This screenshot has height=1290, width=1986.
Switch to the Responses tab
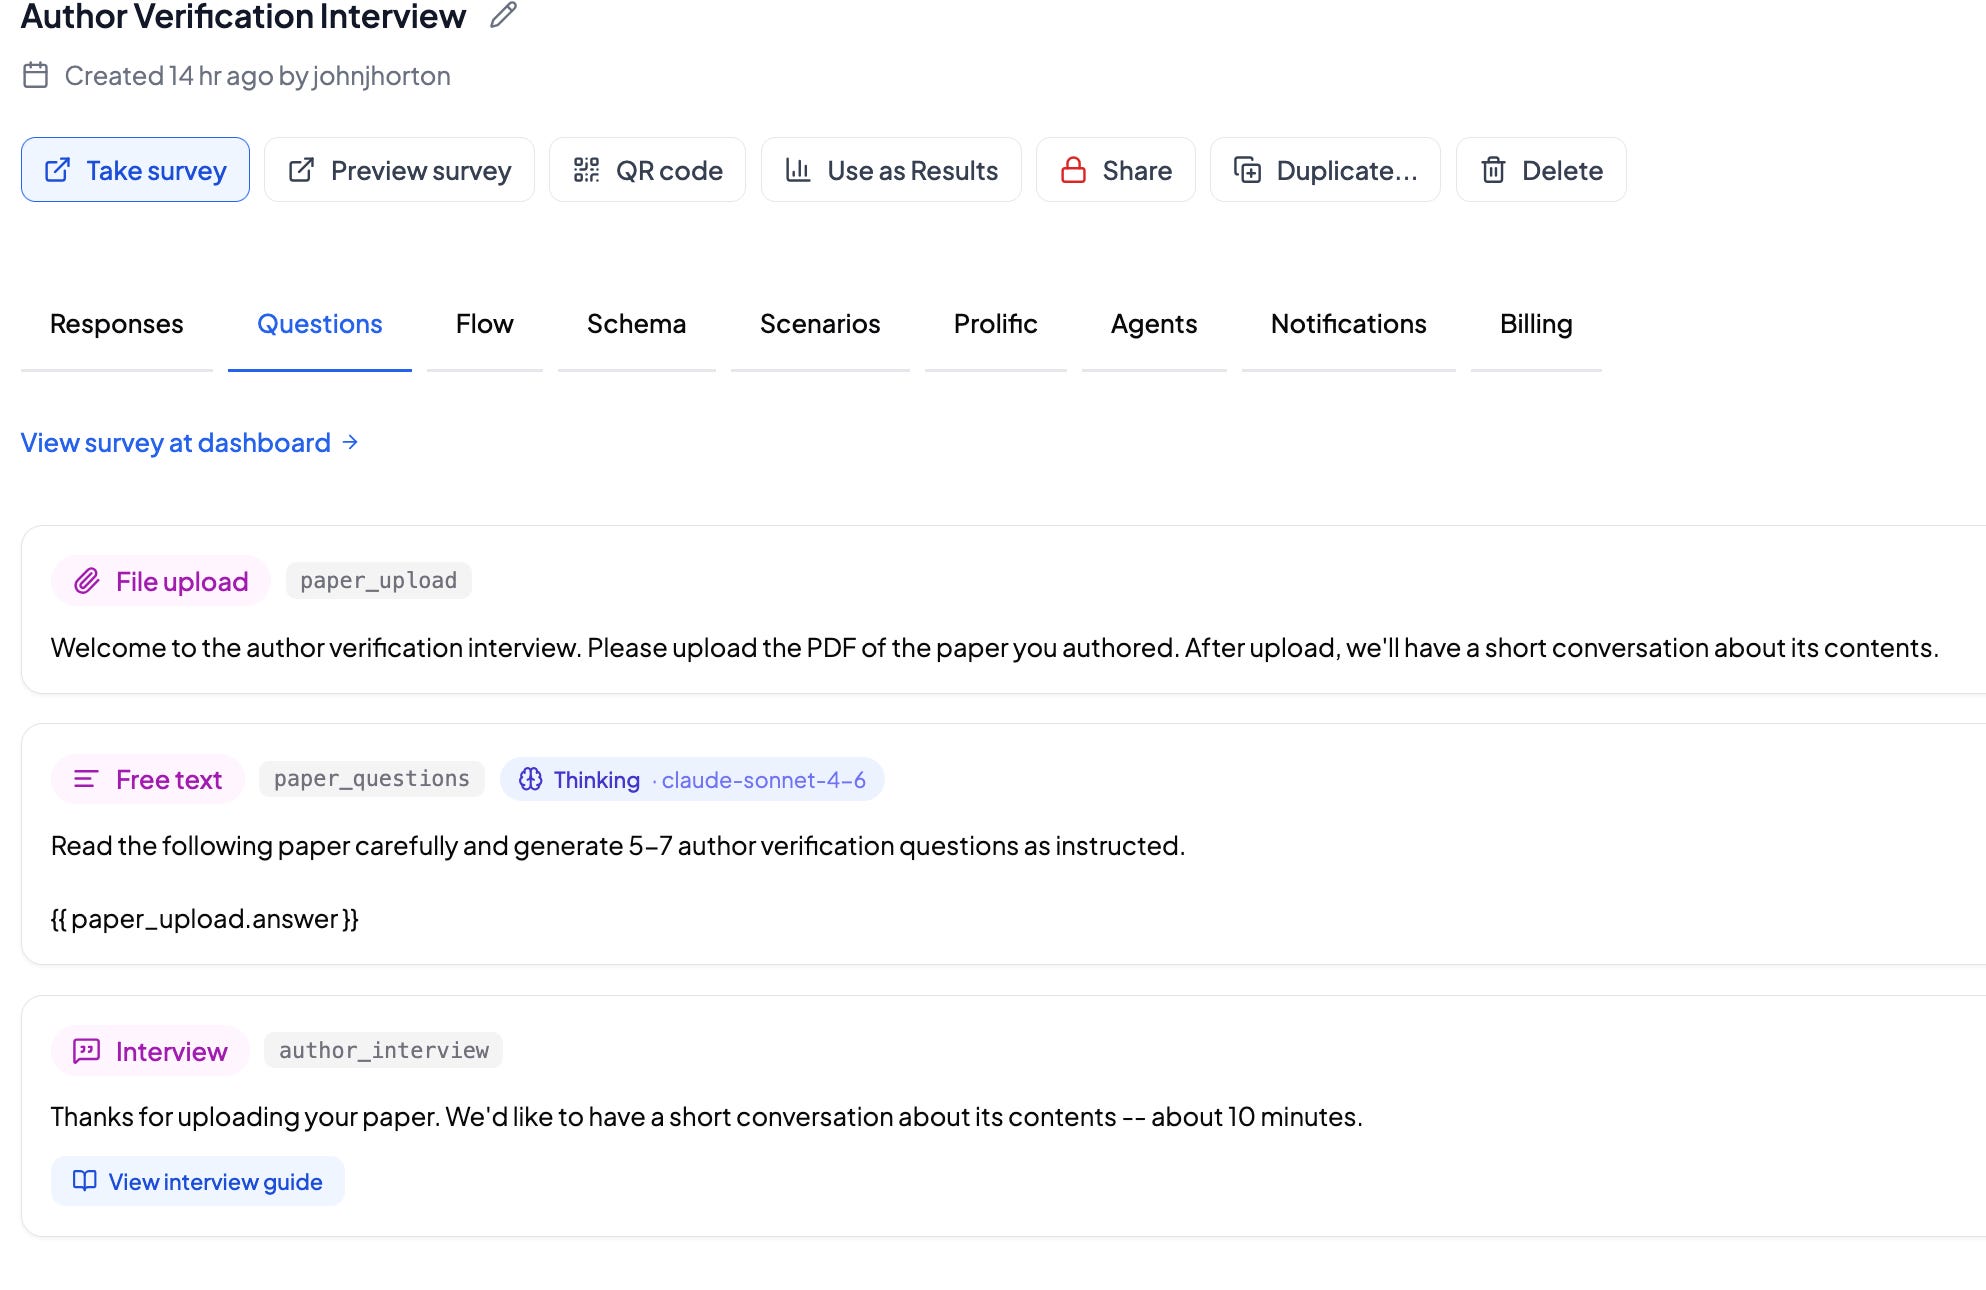pyautogui.click(x=117, y=324)
